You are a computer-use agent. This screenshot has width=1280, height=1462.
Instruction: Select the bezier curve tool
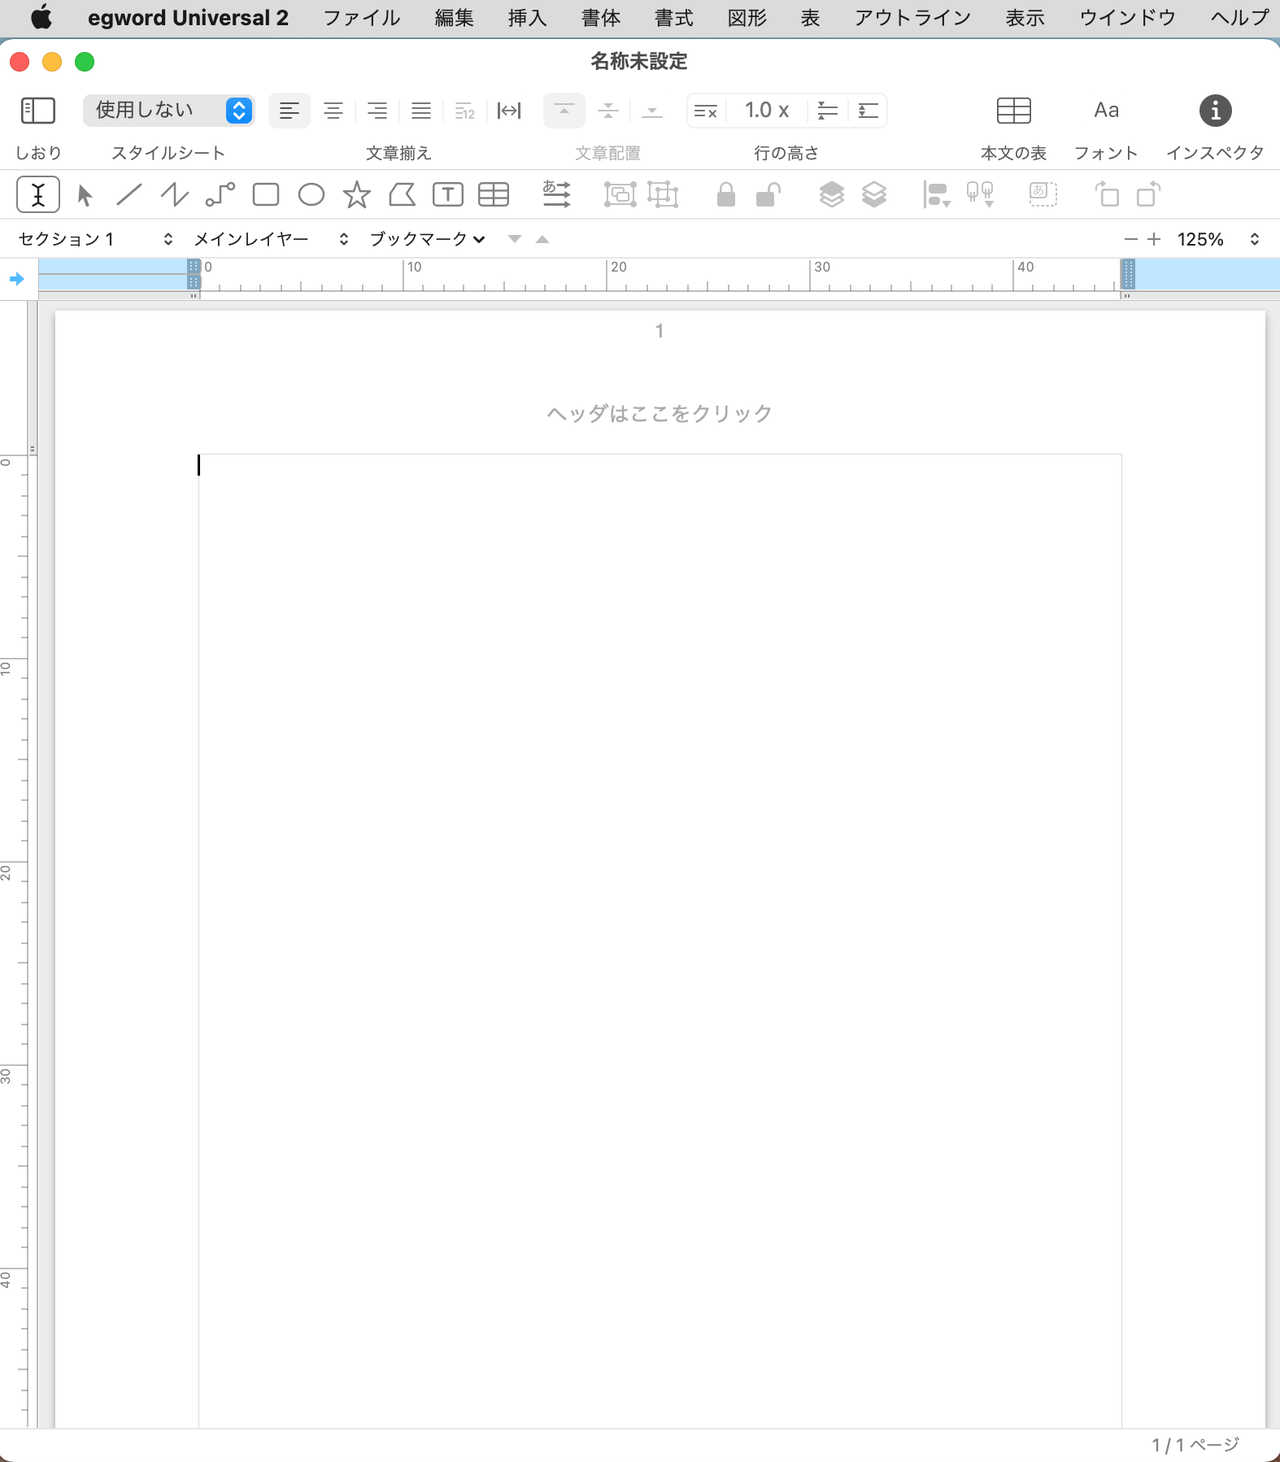click(220, 194)
